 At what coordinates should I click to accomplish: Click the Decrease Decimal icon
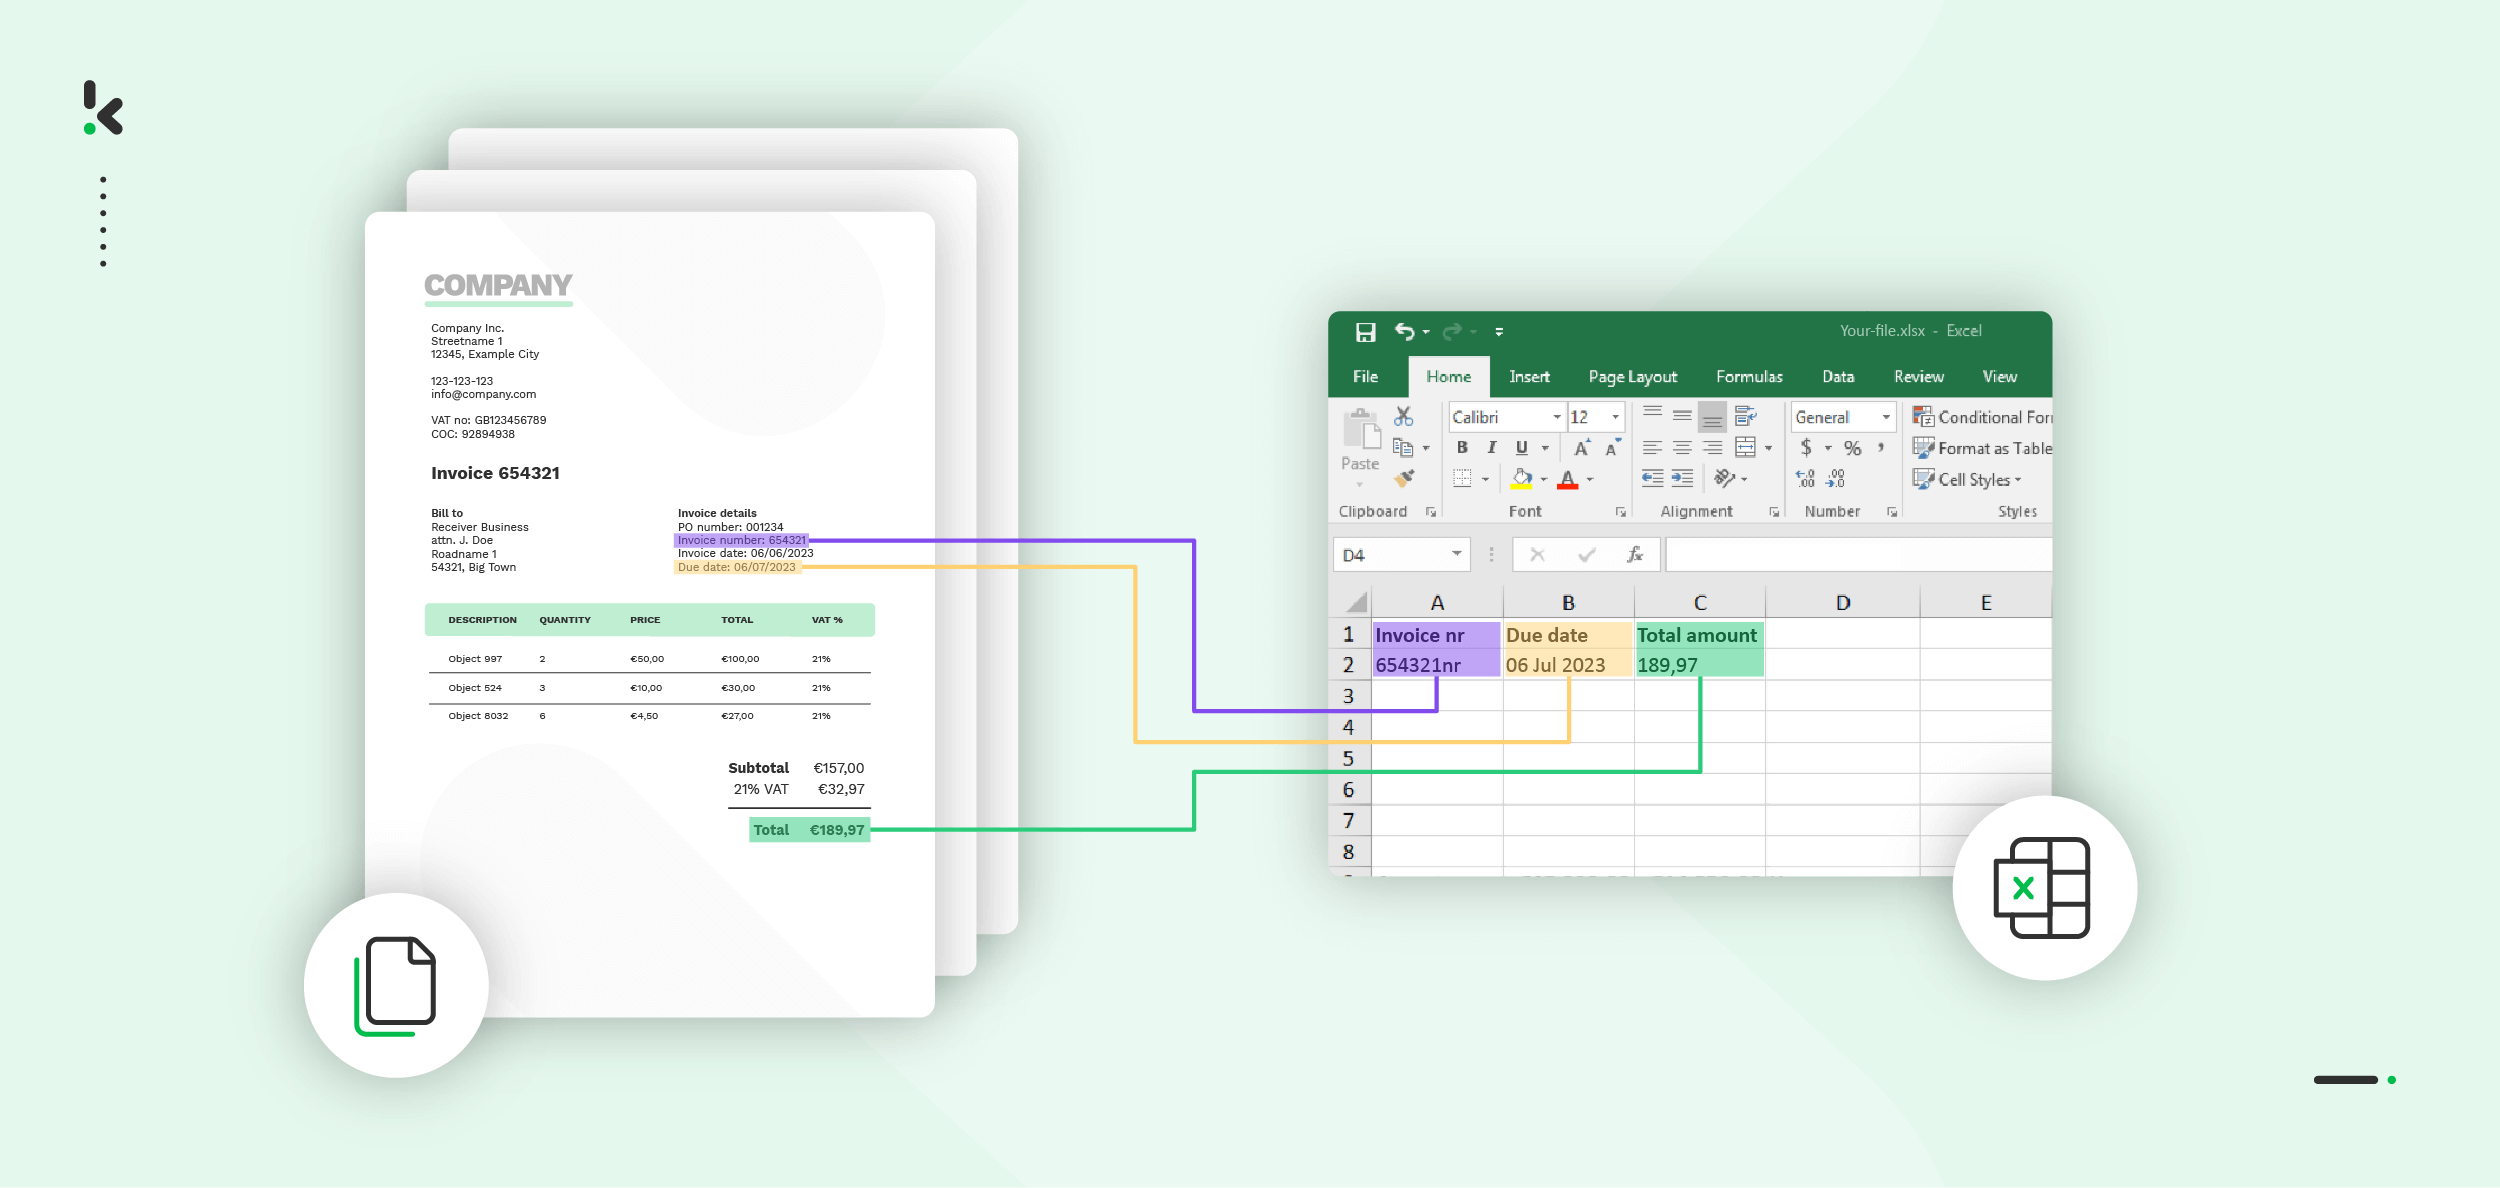coord(1835,479)
